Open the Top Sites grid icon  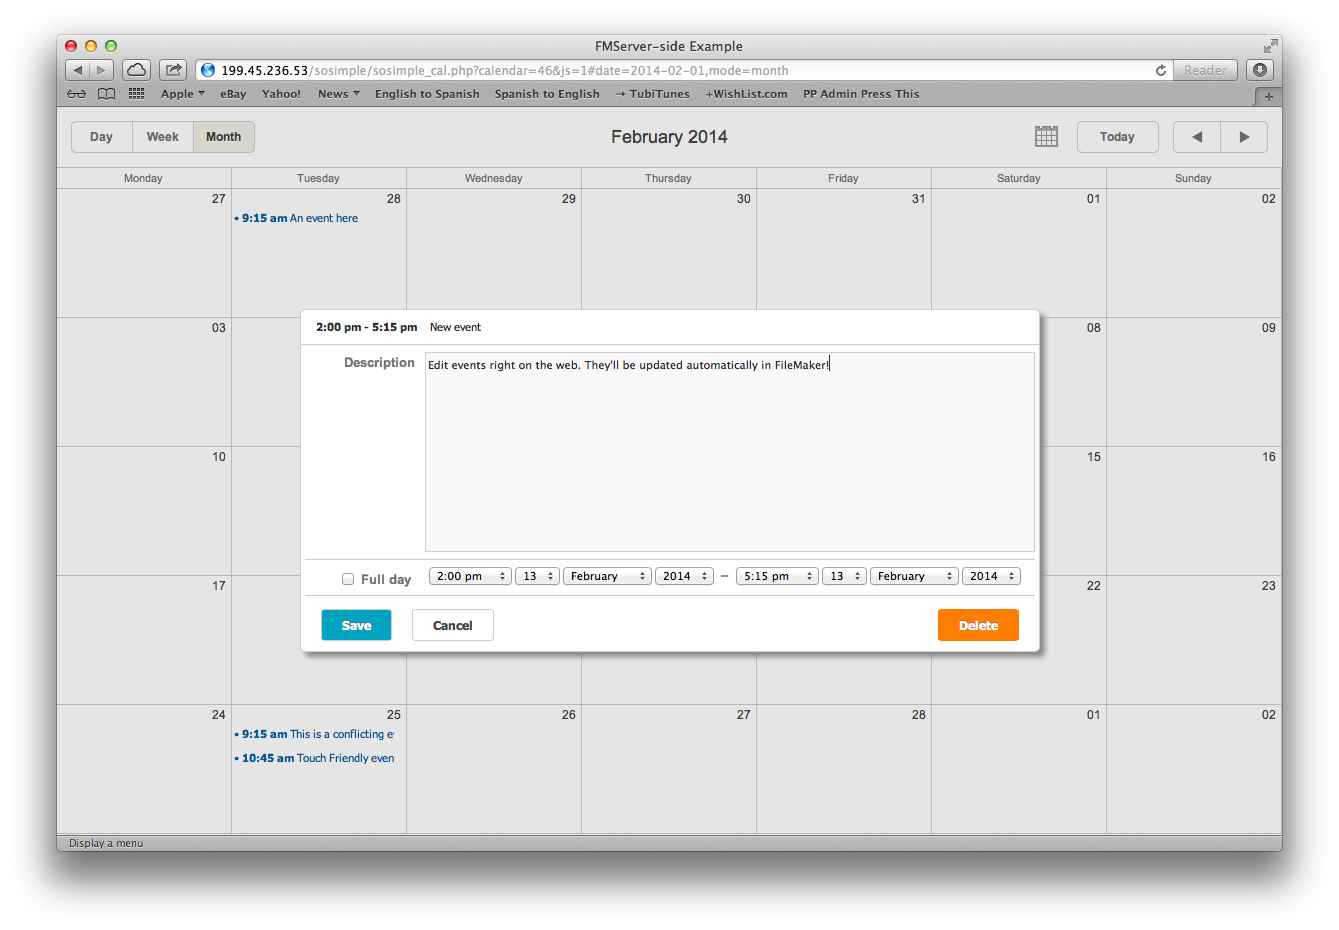(x=137, y=94)
